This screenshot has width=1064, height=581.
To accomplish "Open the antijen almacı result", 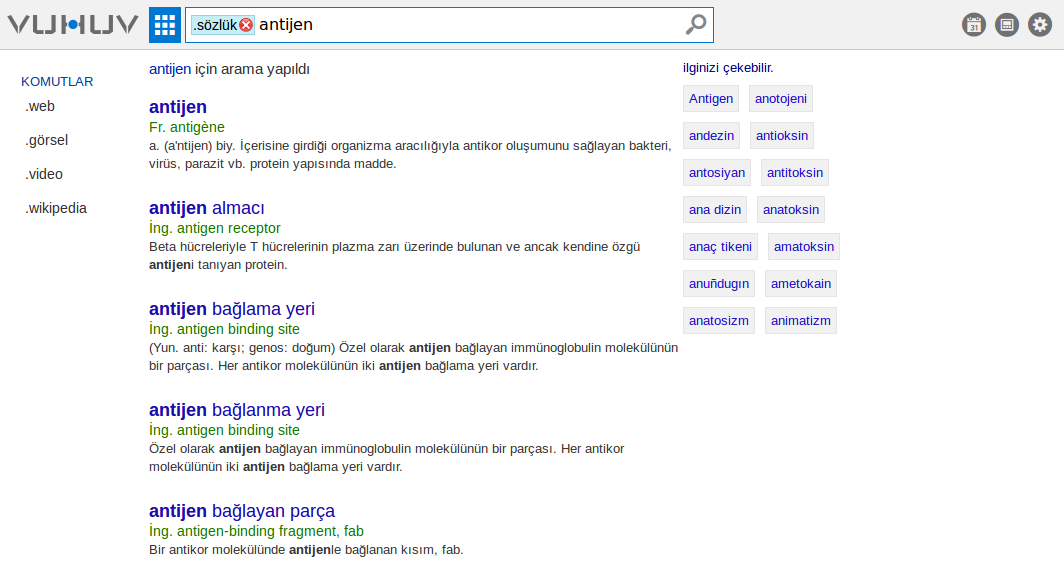I will (207, 208).
